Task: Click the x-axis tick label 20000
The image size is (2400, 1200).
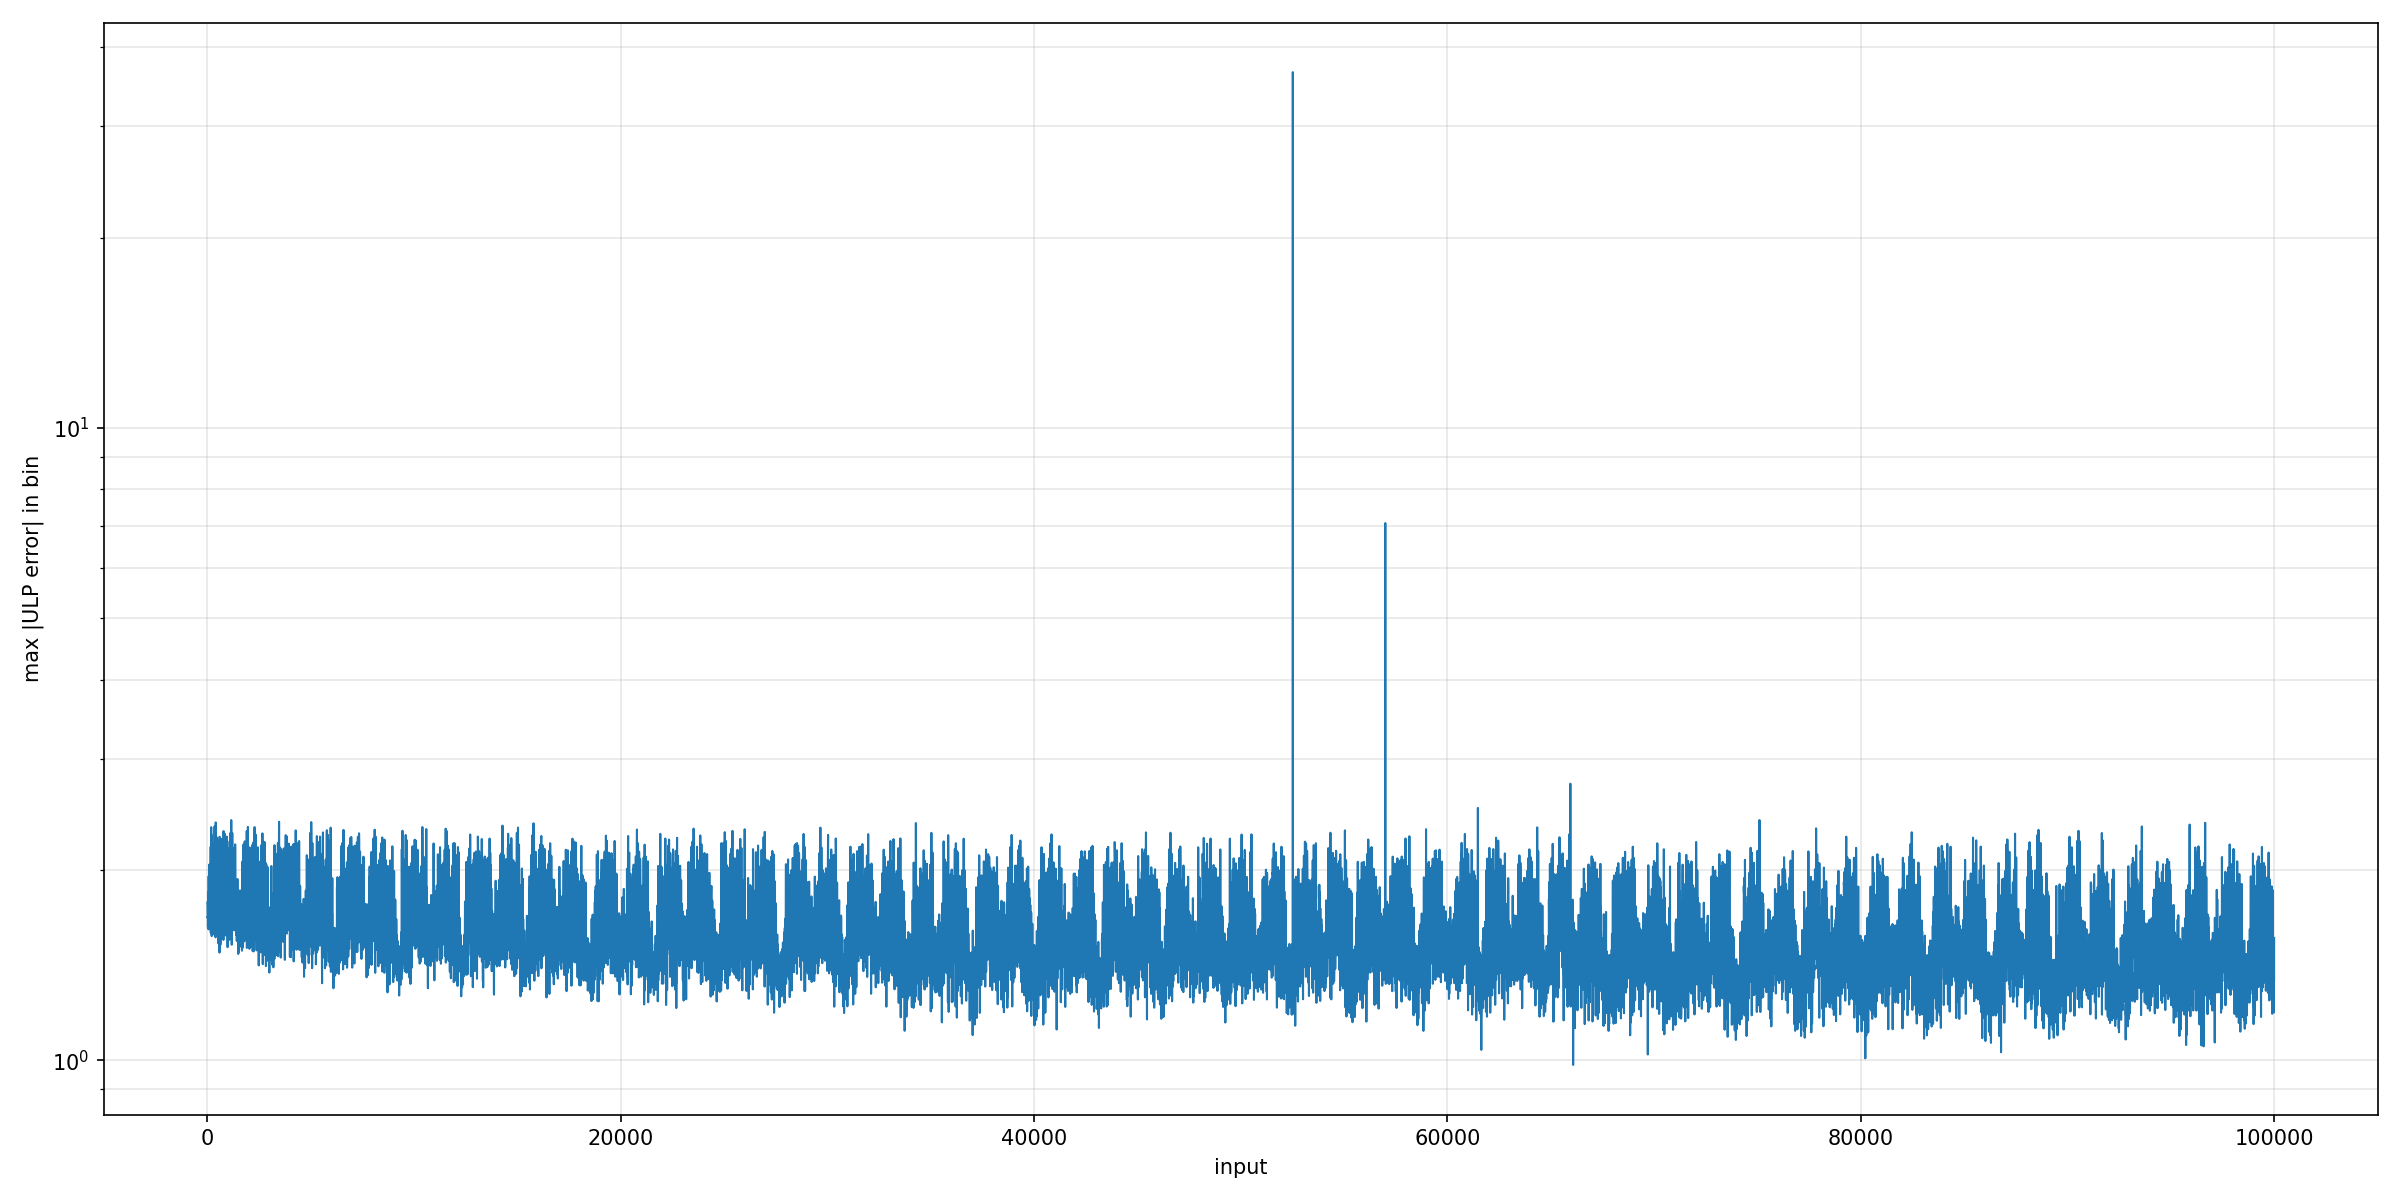Action: (620, 1138)
